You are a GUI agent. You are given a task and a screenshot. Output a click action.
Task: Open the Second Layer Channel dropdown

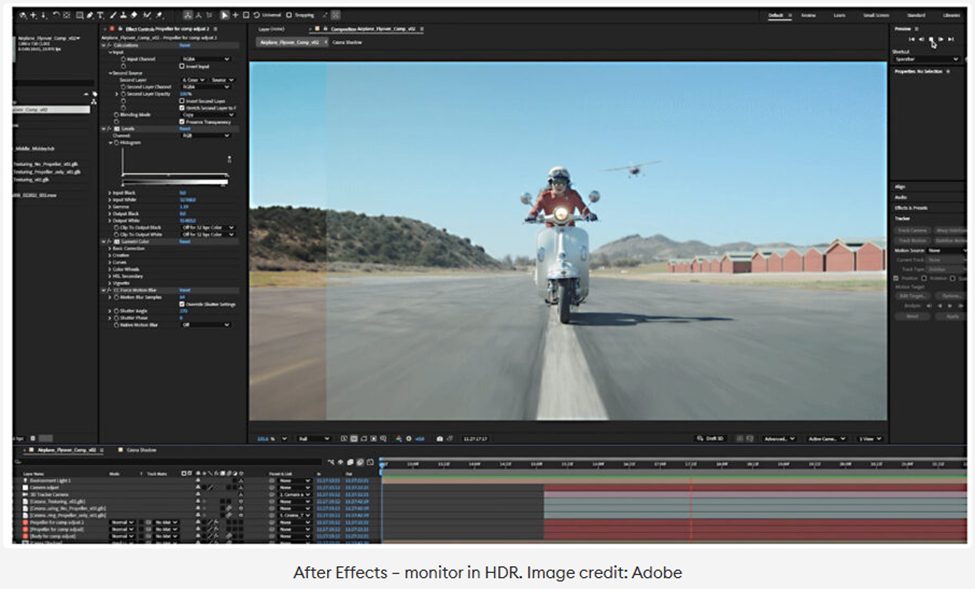(206, 87)
